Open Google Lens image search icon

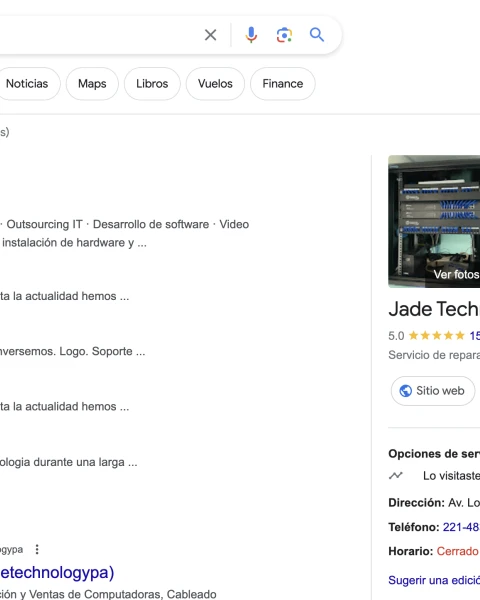284,35
